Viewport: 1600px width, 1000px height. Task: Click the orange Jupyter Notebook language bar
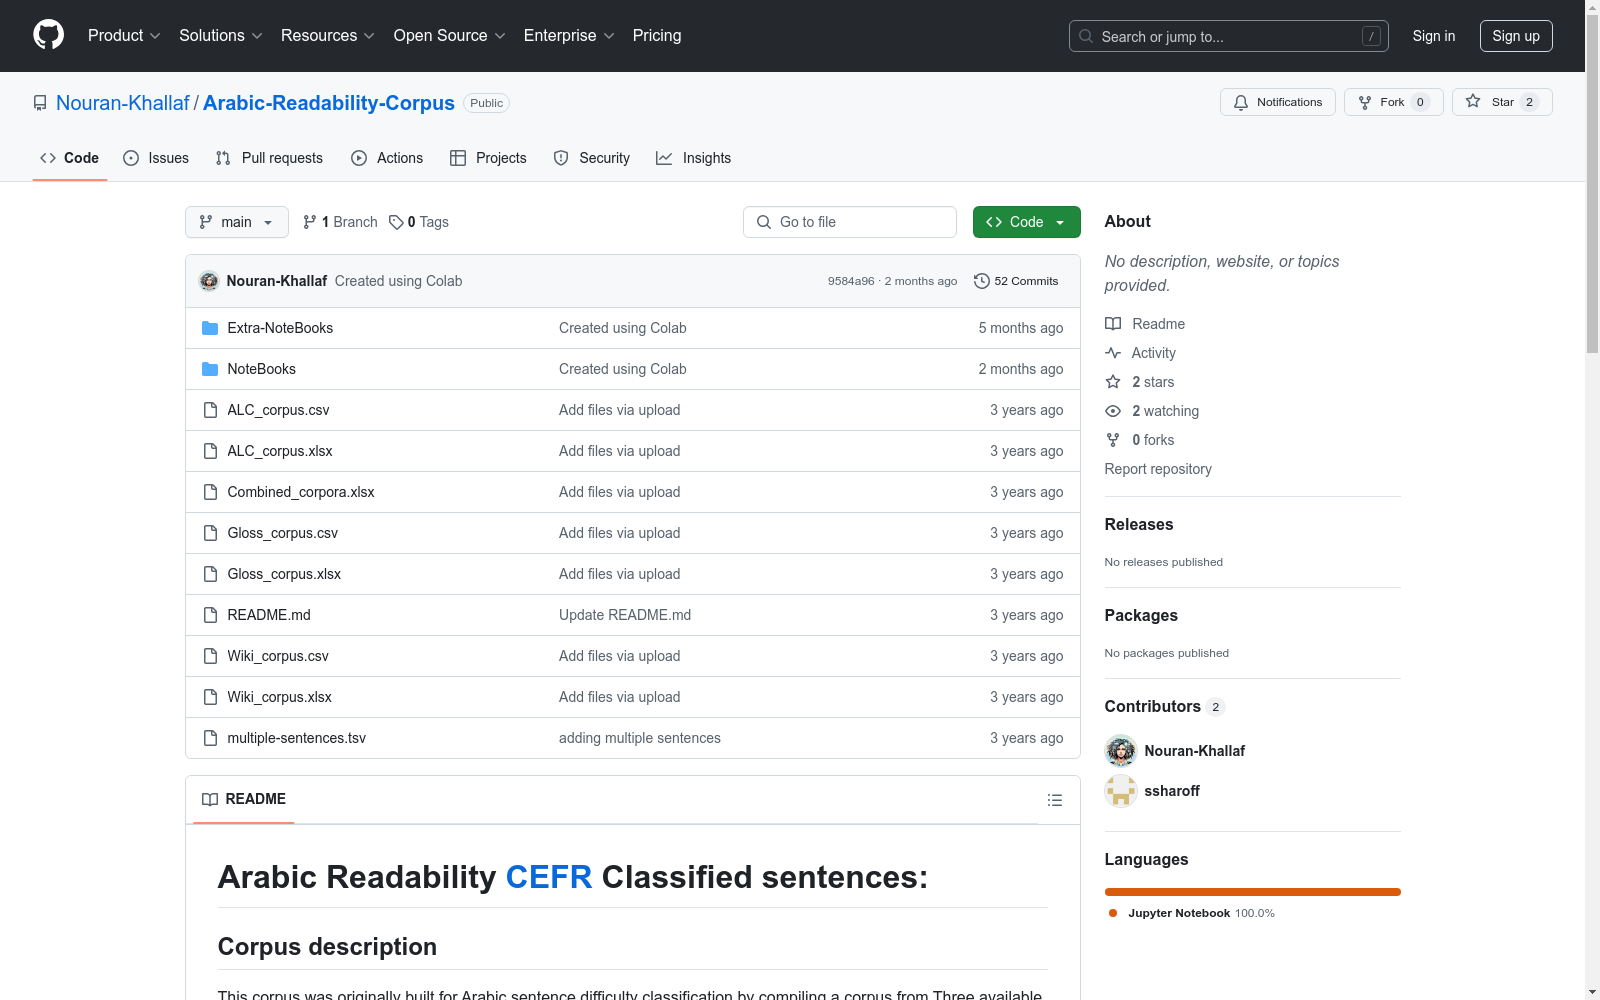point(1253,892)
